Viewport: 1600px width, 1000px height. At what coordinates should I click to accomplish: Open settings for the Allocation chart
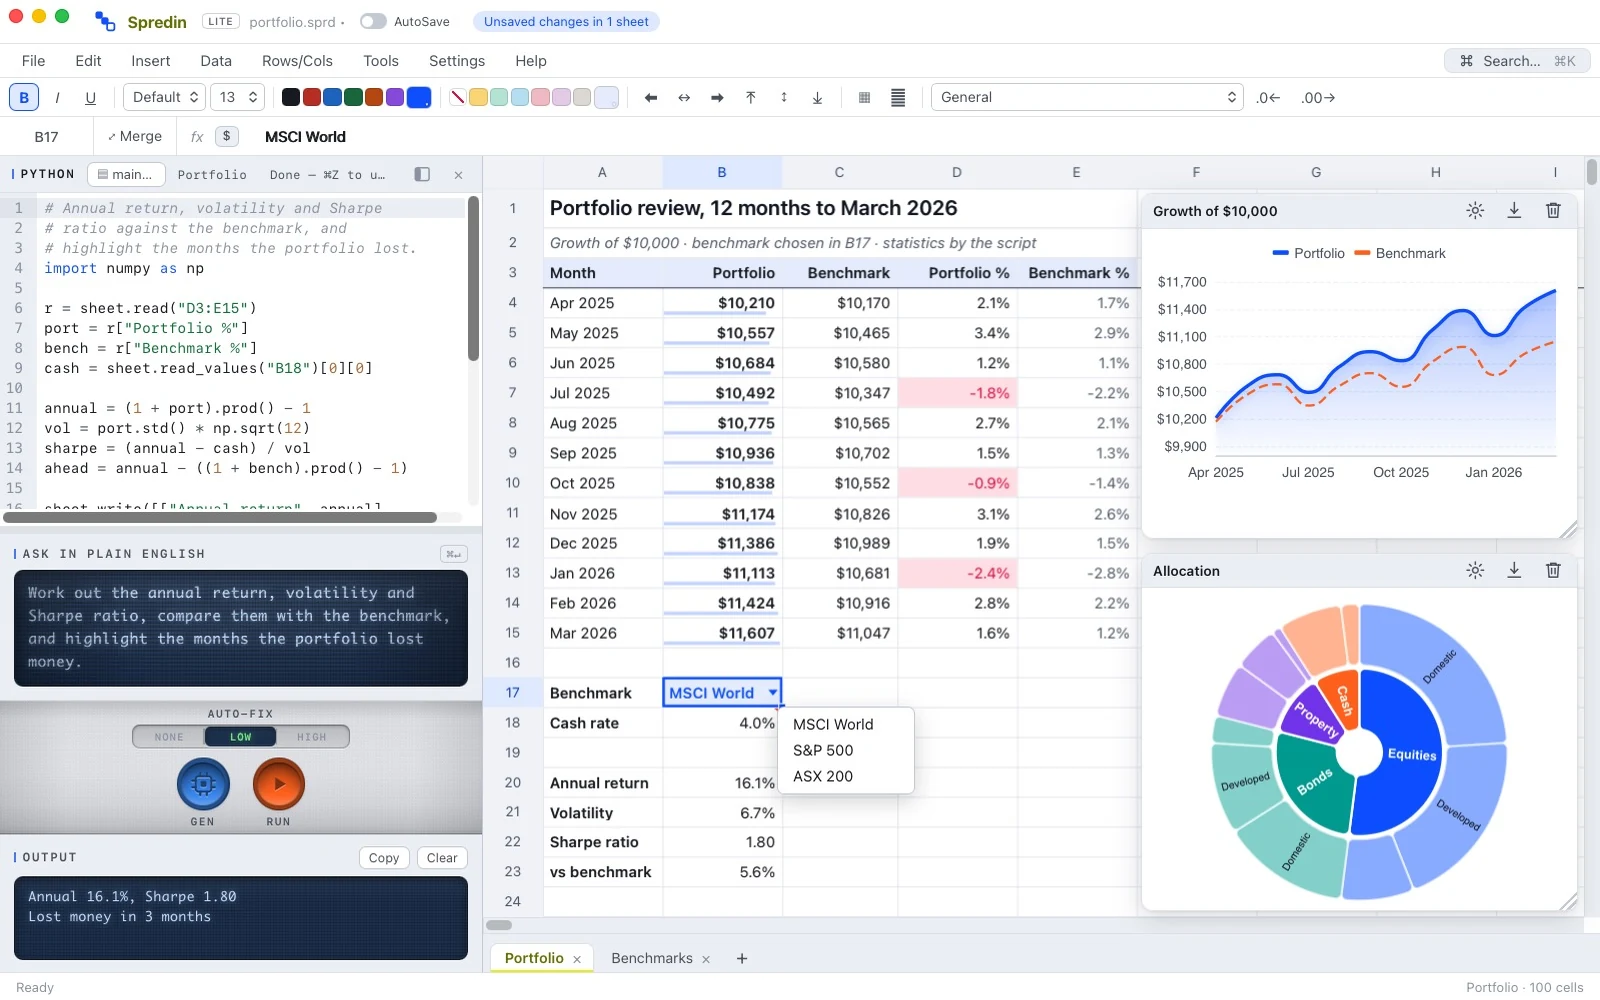coord(1475,570)
